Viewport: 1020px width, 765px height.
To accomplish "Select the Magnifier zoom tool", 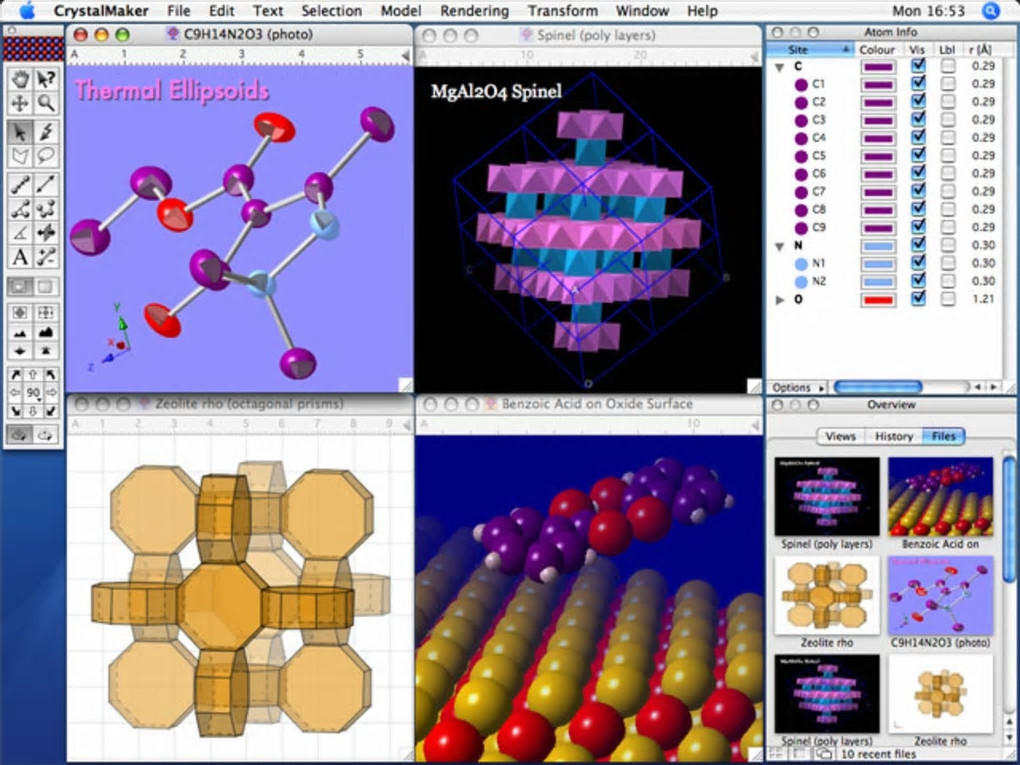I will [x=46, y=103].
